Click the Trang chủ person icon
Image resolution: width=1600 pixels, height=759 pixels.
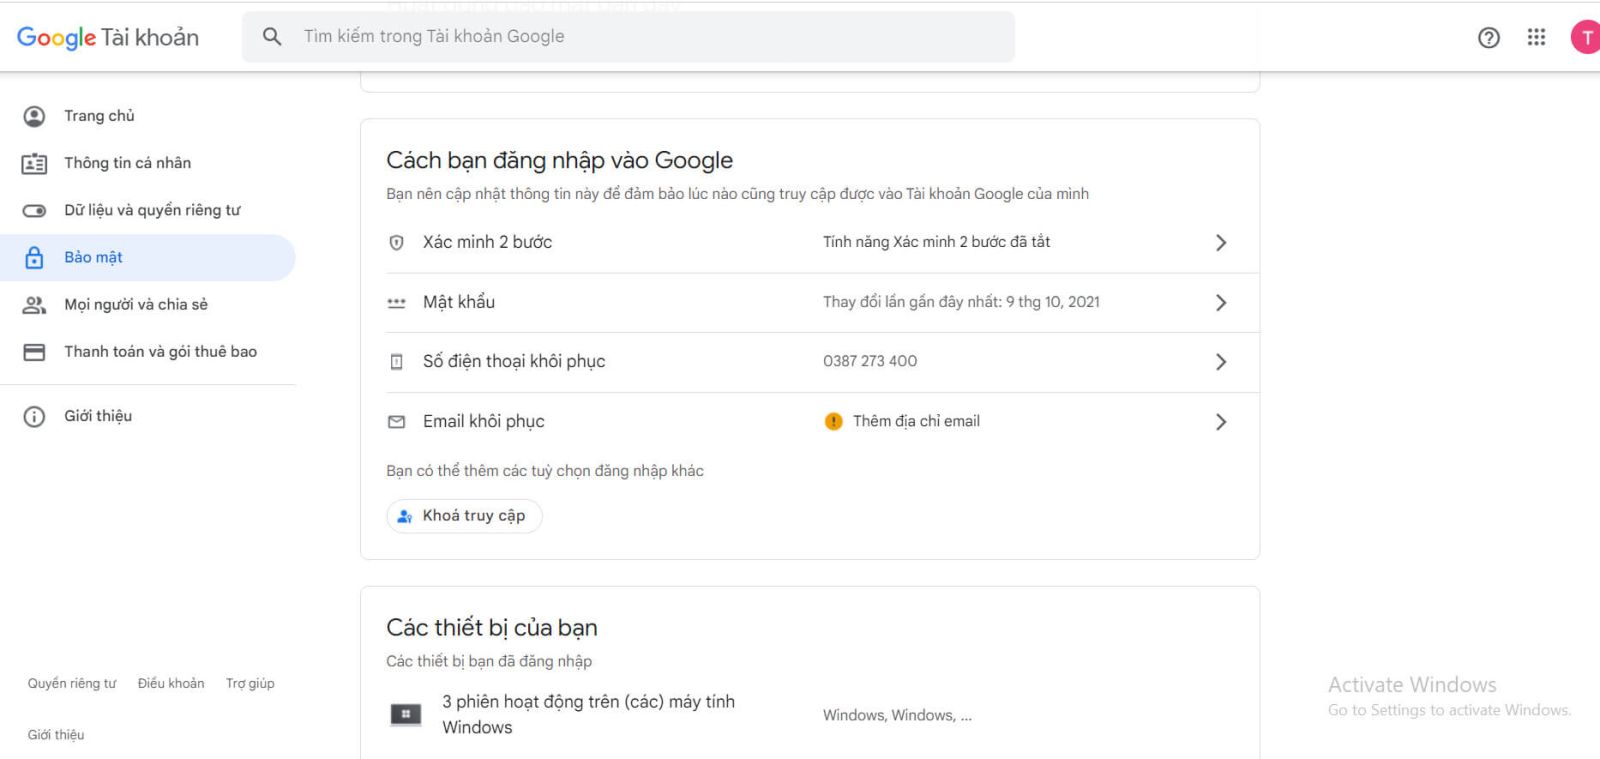34,116
